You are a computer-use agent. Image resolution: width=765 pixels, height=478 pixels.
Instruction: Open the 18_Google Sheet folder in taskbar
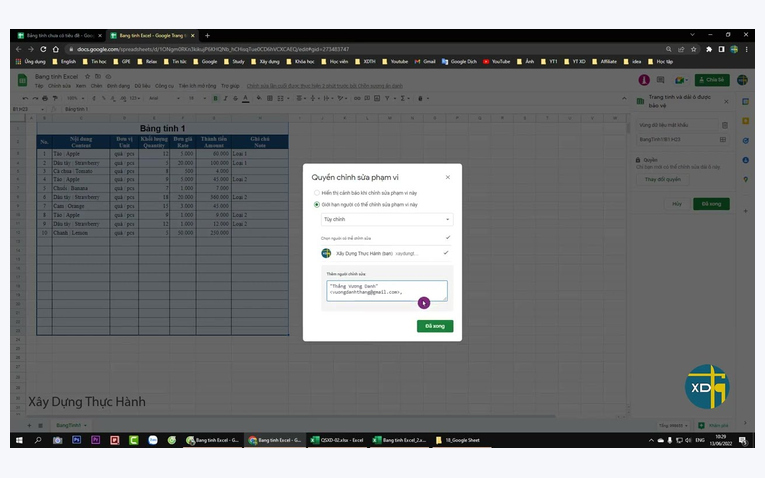click(x=458, y=440)
